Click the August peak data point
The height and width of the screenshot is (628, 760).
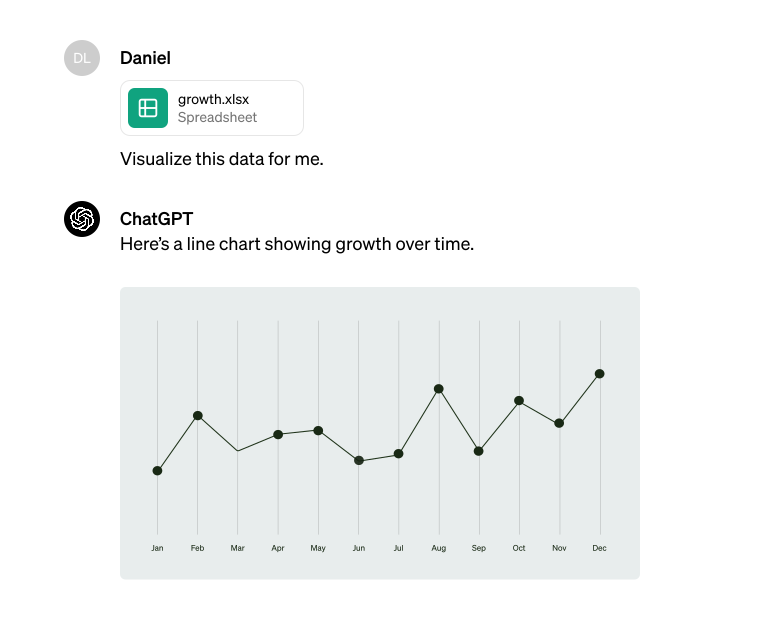[439, 388]
